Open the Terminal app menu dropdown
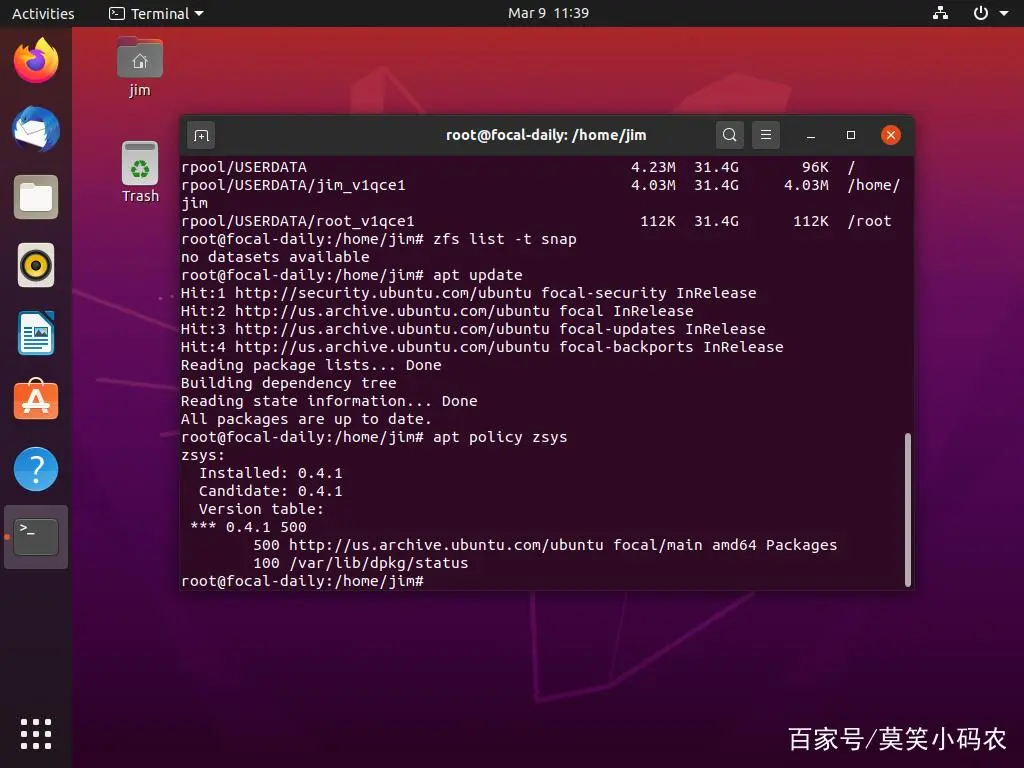1024x768 pixels. 156,13
